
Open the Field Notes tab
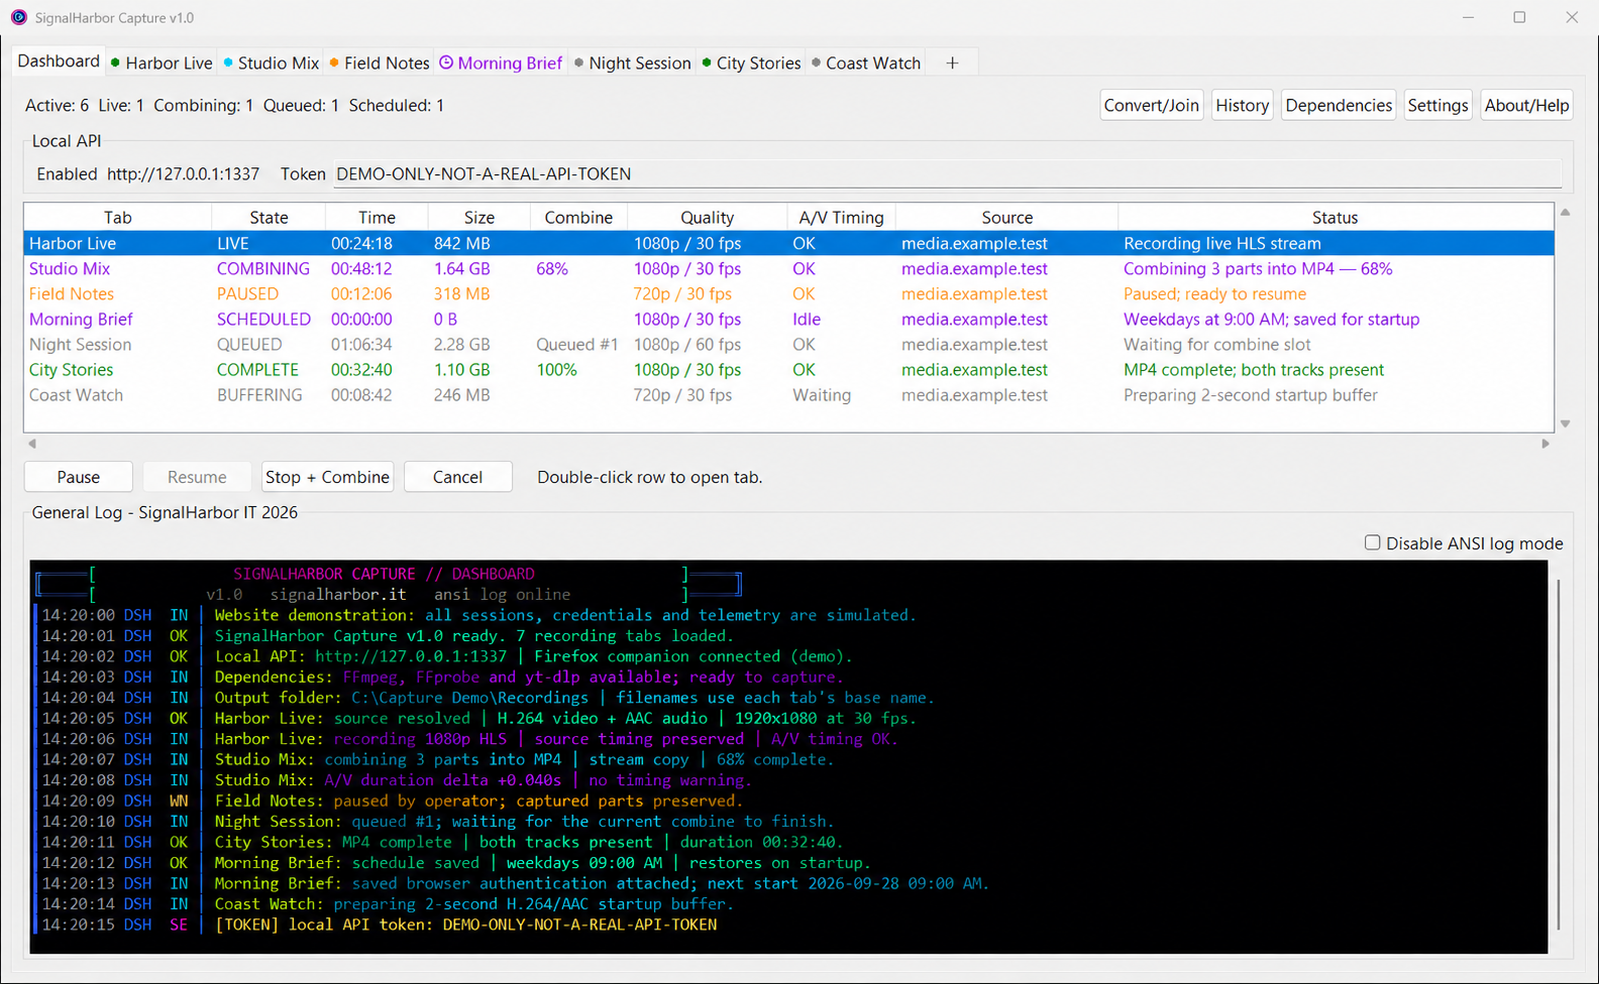[x=379, y=63]
